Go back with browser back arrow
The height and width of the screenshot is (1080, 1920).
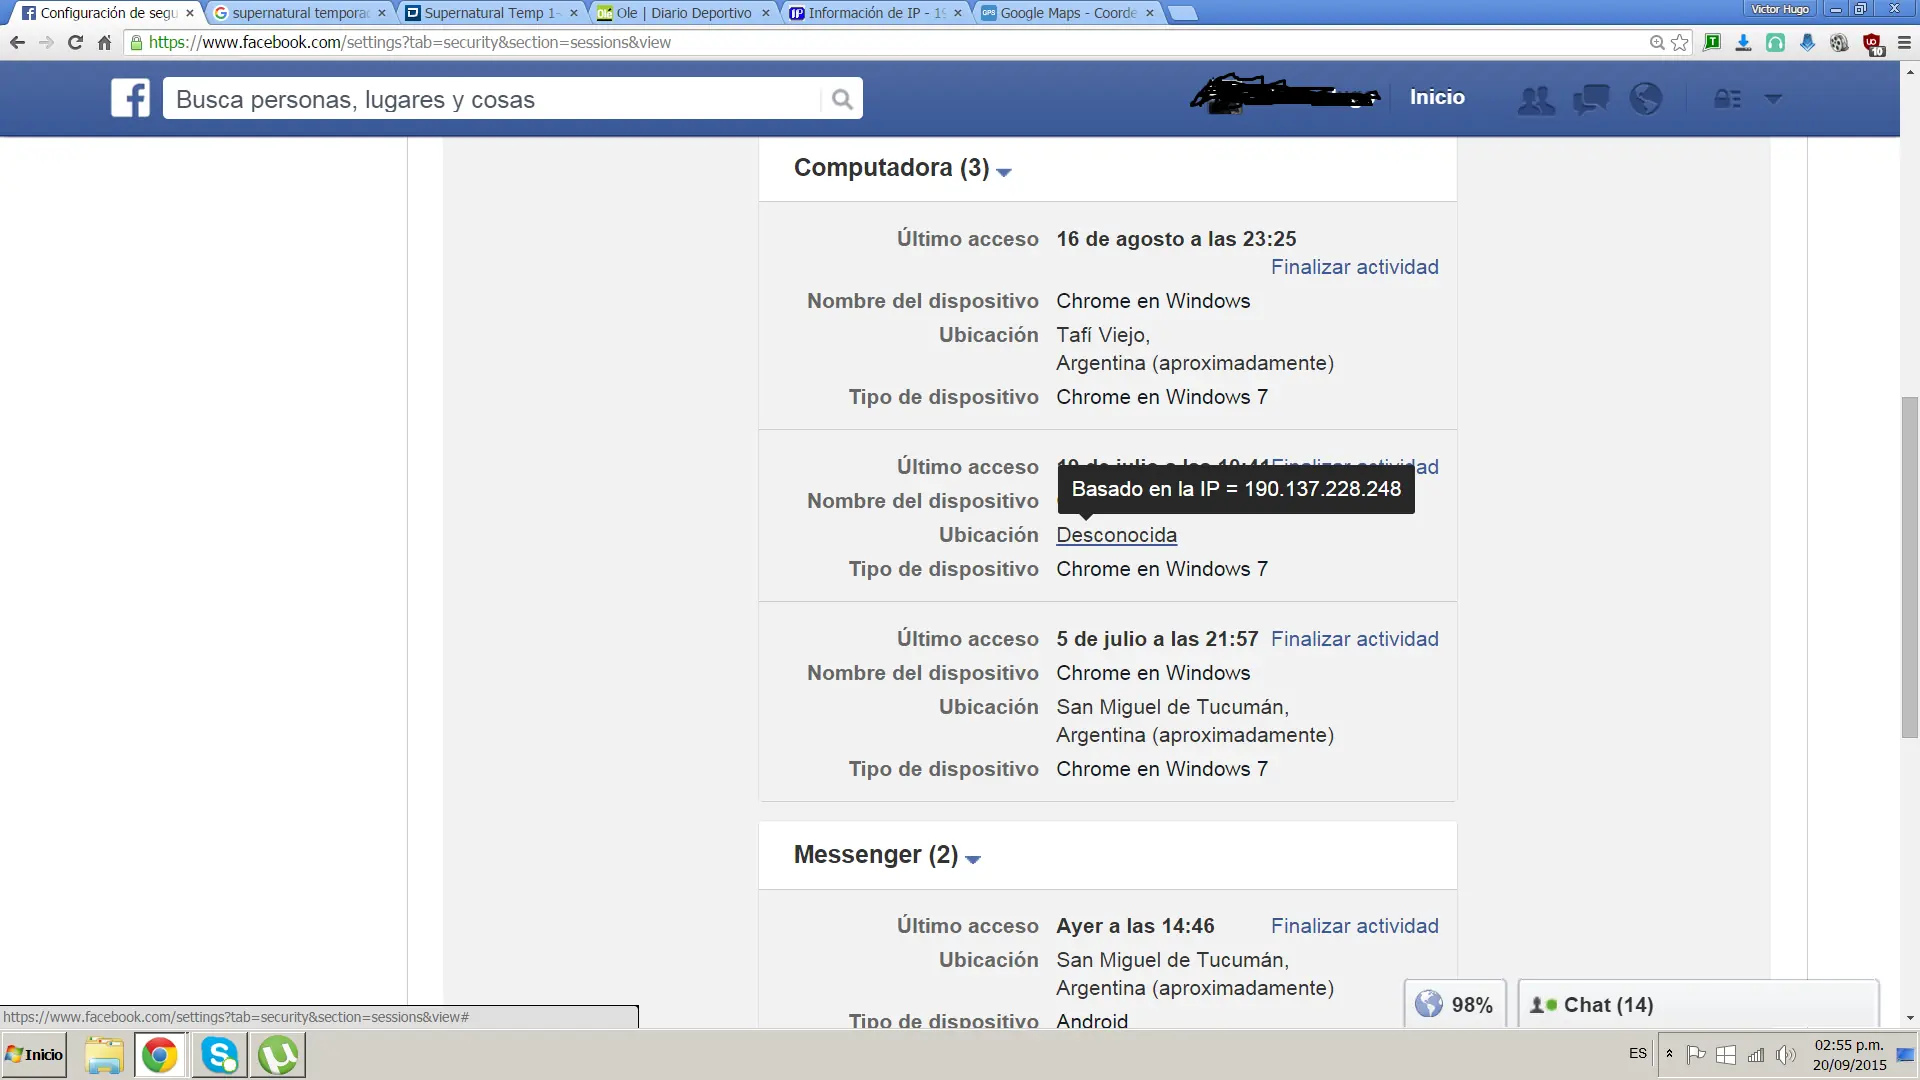coord(17,42)
